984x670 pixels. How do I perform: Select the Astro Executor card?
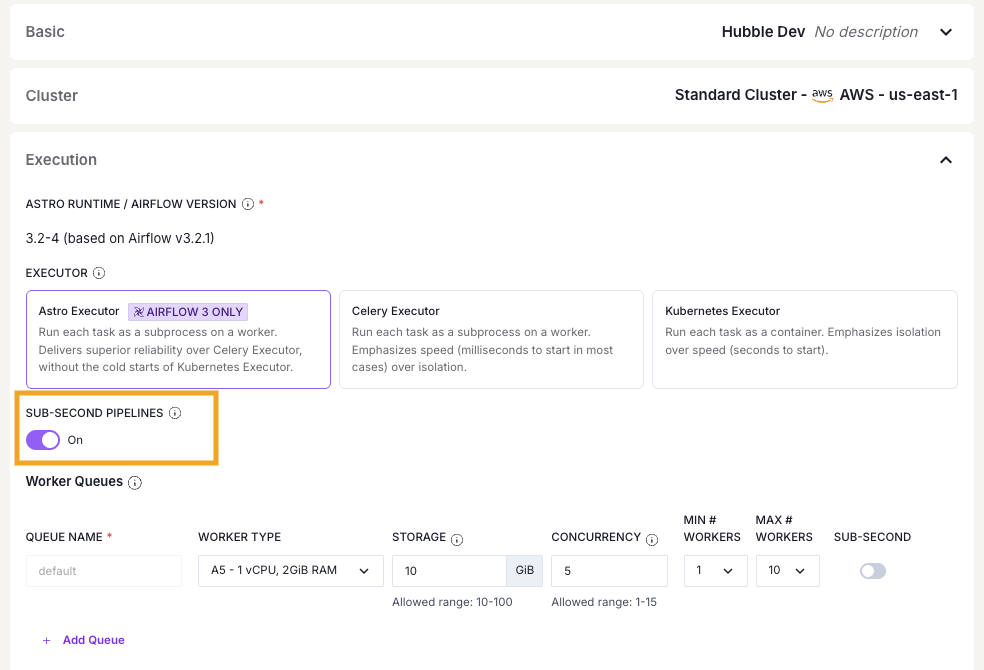(x=178, y=339)
